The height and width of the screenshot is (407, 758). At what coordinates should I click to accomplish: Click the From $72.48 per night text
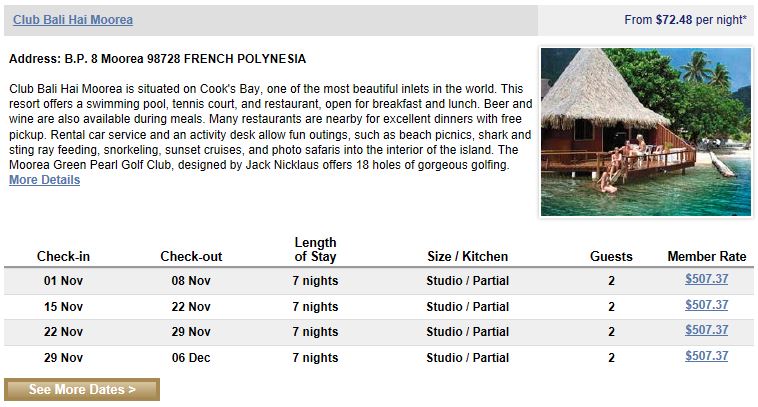pos(685,20)
